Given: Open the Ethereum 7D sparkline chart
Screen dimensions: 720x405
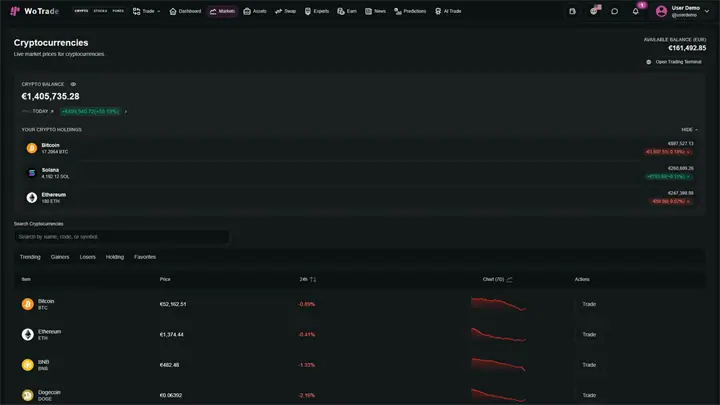Looking at the screenshot, I should click(x=498, y=334).
